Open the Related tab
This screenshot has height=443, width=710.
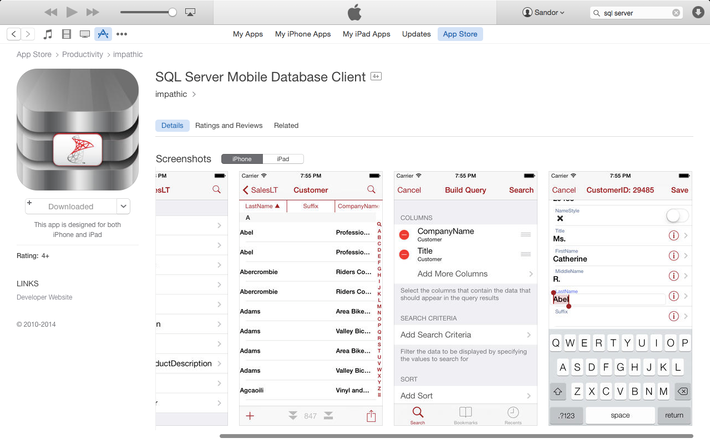[286, 125]
